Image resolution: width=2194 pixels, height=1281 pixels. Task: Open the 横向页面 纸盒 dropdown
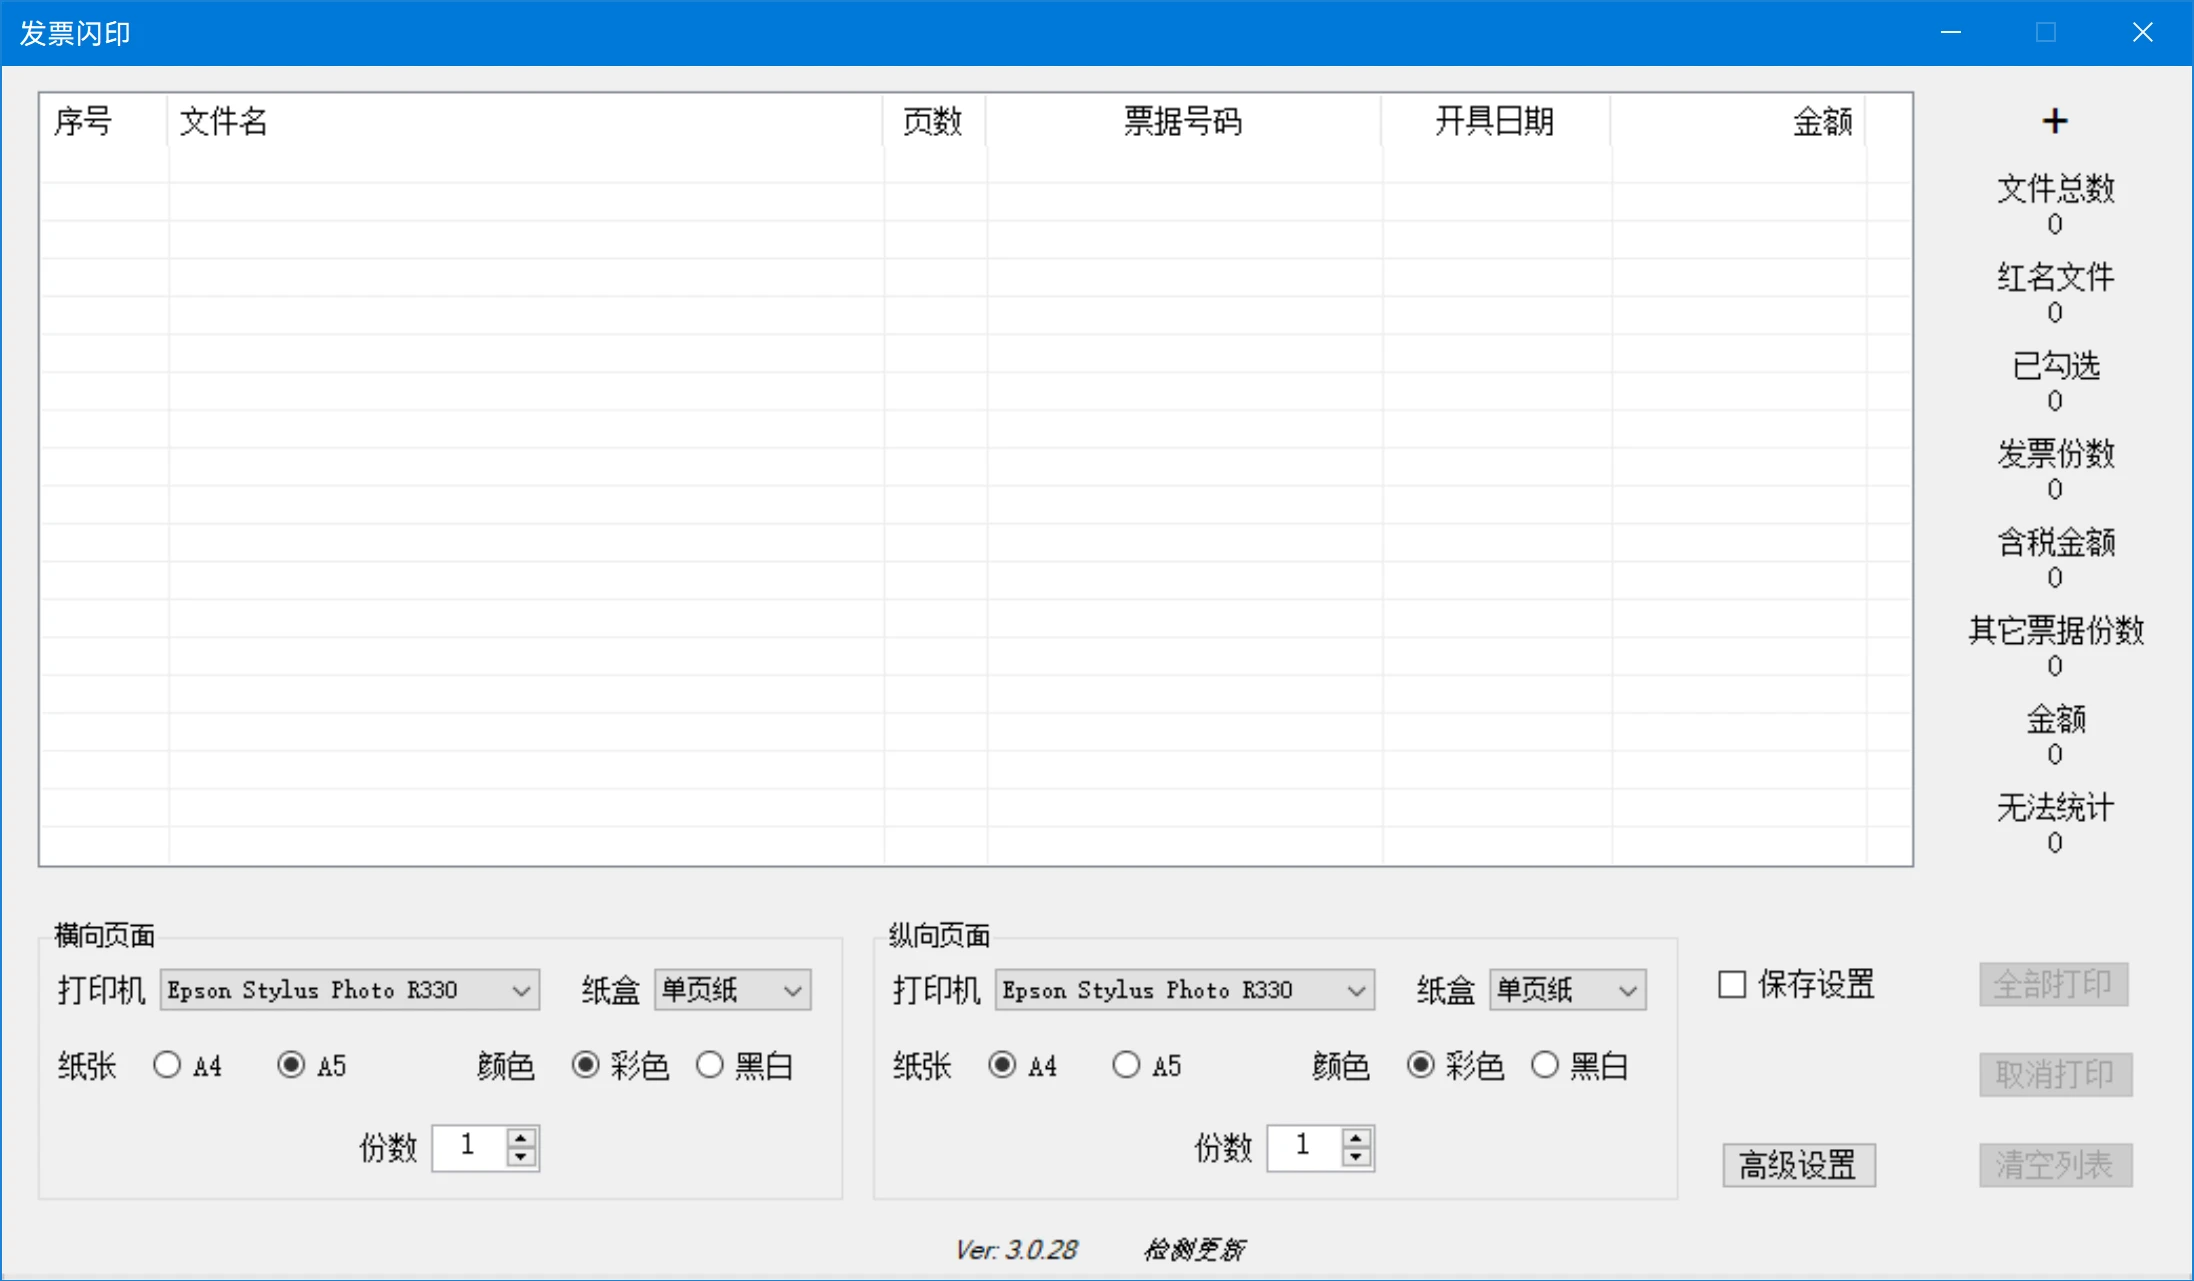pos(733,990)
